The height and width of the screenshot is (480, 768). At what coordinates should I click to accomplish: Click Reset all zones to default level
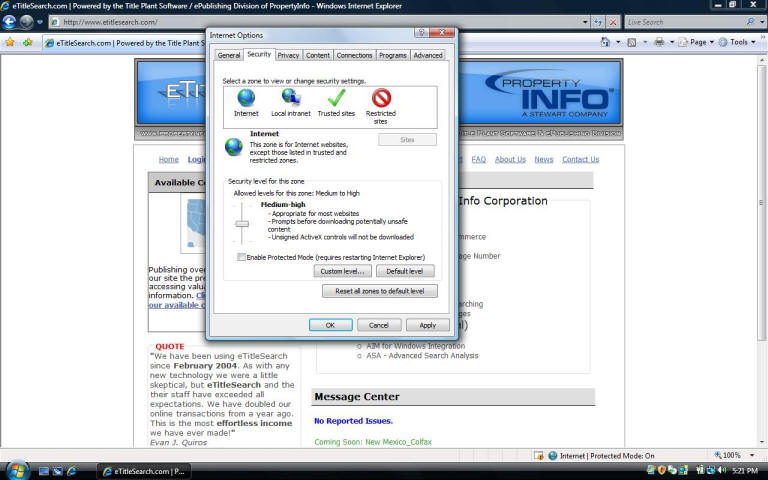(380, 291)
